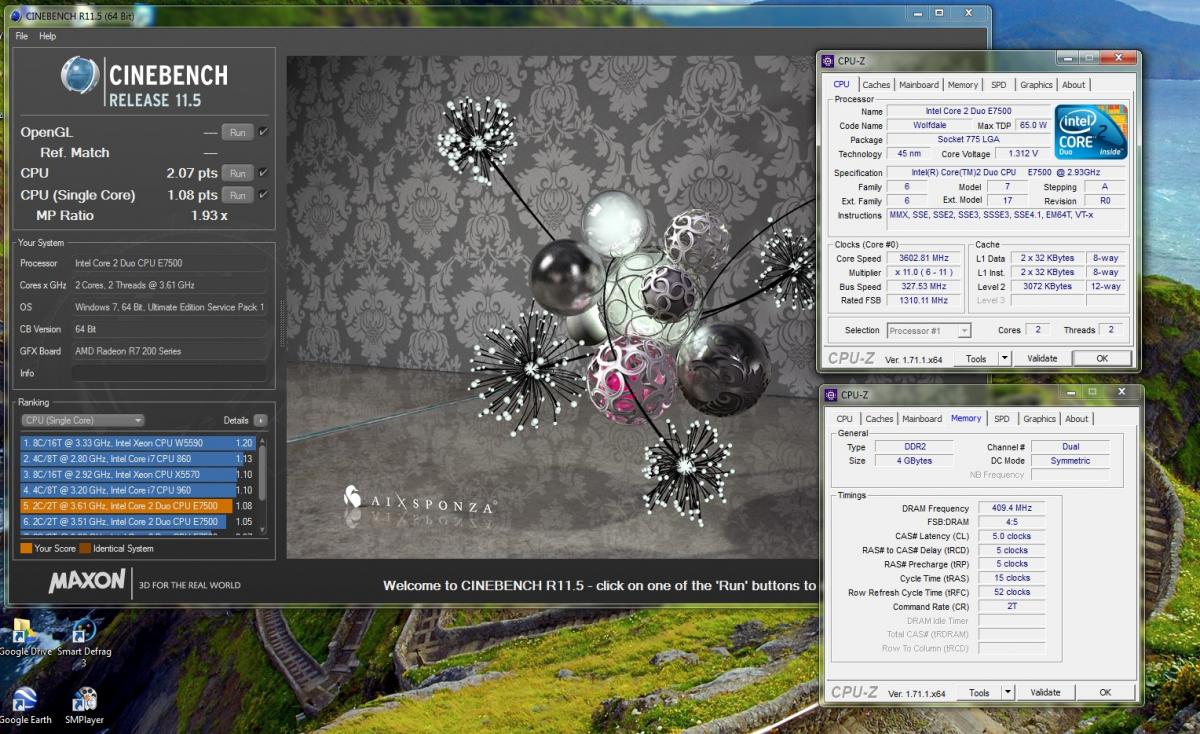Click the lower CPU-Z window's title icon
Image resolution: width=1200 pixels, height=734 pixels.
pyautogui.click(x=830, y=395)
